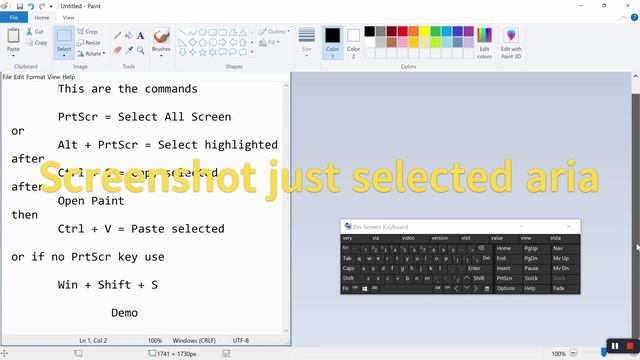Viewport: 640px width, 360px height.
Task: Select the Magnifier tool
Action: tap(140, 50)
